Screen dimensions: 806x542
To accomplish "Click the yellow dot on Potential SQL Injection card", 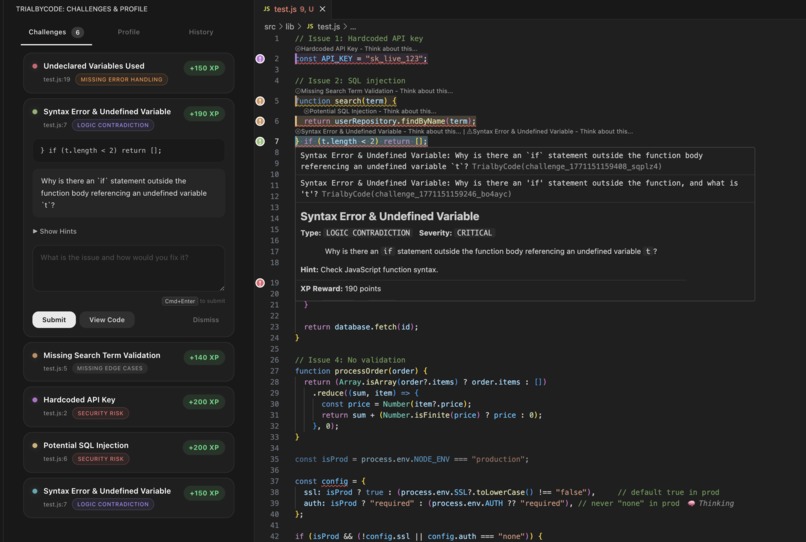I will click(x=35, y=445).
